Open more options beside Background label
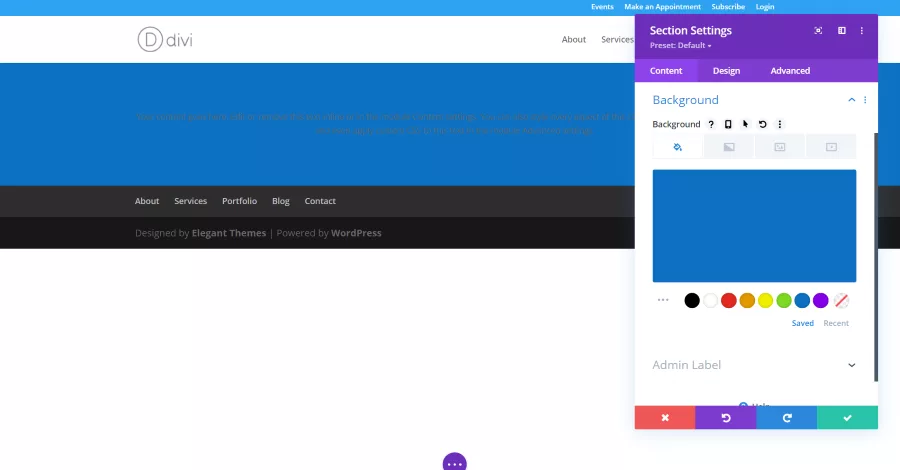Screen dimensions: 900x470 click(x=779, y=124)
